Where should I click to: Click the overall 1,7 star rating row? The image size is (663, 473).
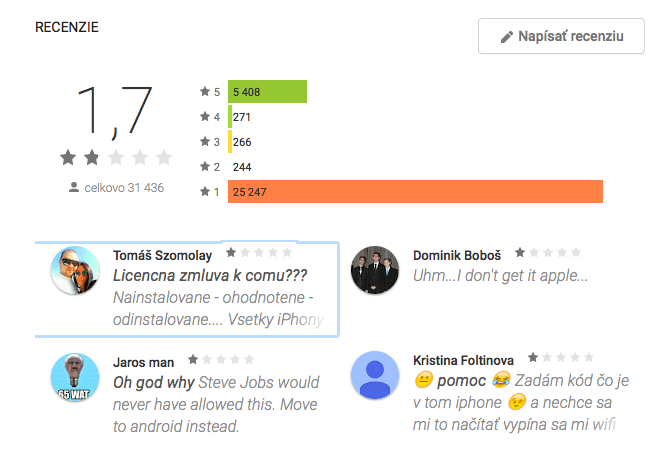[116, 158]
